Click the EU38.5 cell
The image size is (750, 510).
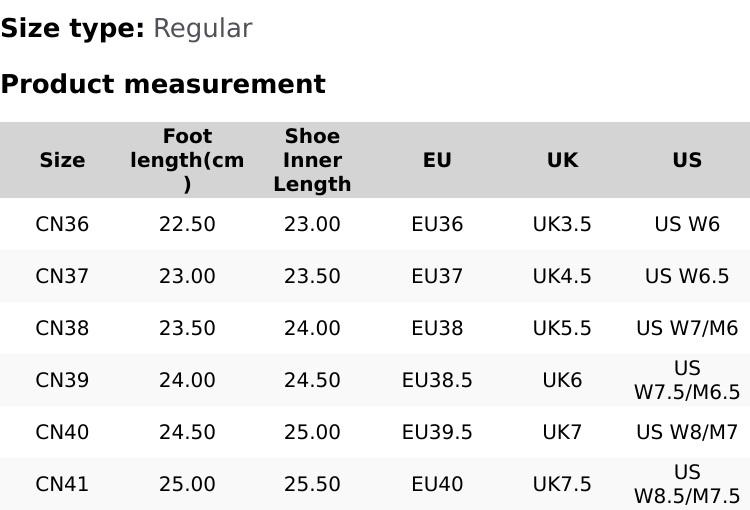click(x=437, y=380)
